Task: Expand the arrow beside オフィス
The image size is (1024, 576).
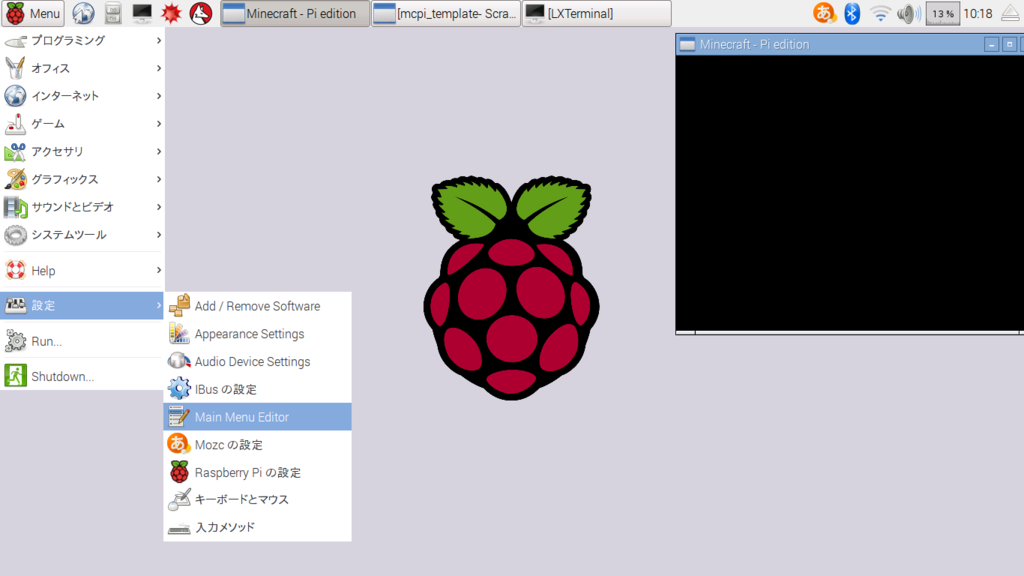Action: [x=159, y=68]
